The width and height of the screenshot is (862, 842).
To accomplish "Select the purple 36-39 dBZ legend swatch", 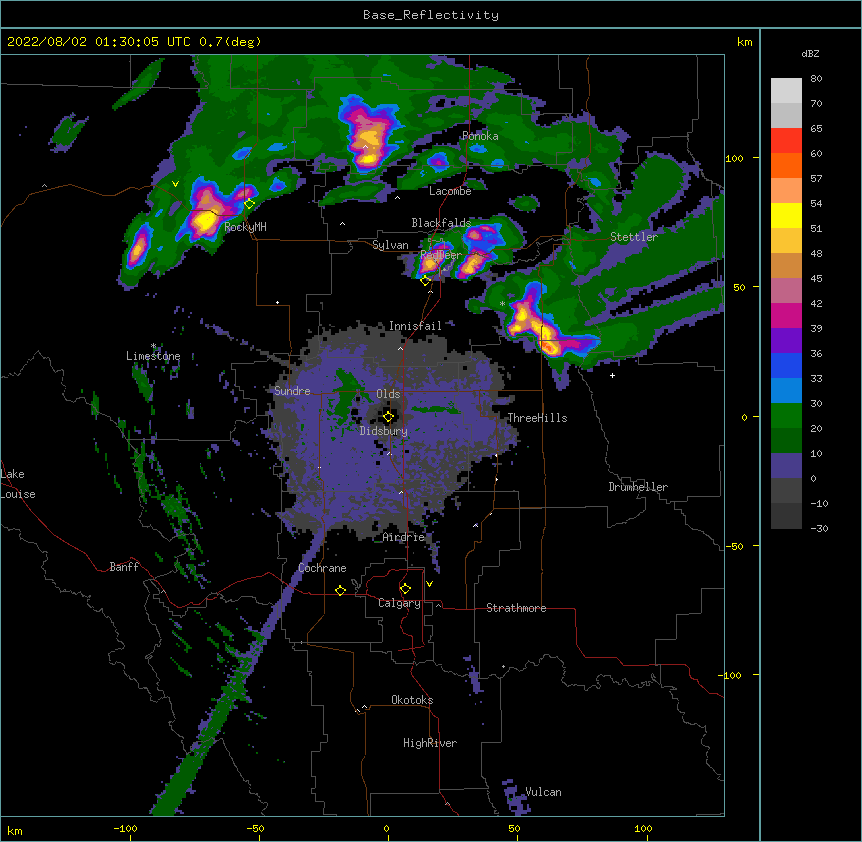I will click(786, 341).
